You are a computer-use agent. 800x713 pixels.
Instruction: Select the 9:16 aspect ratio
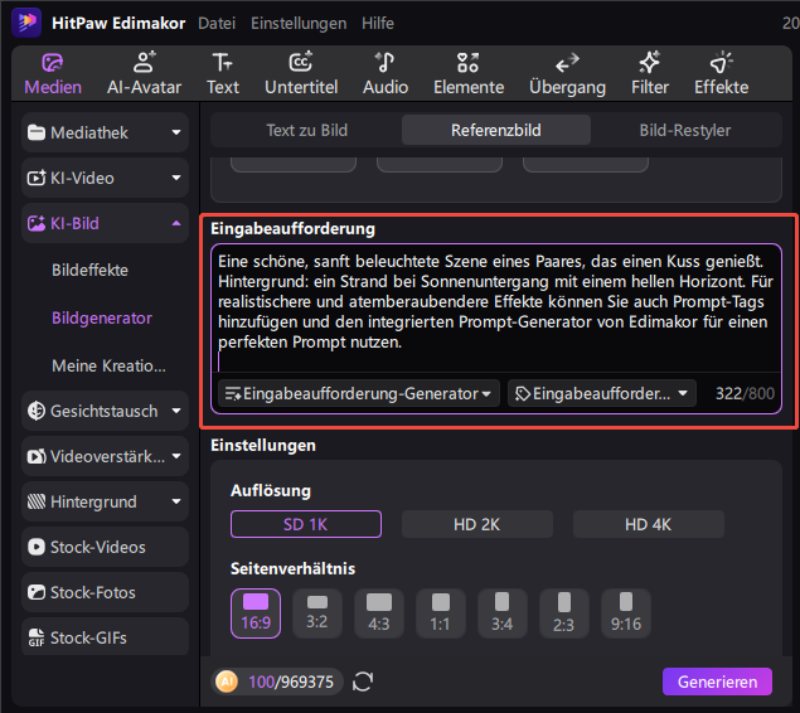pos(626,613)
